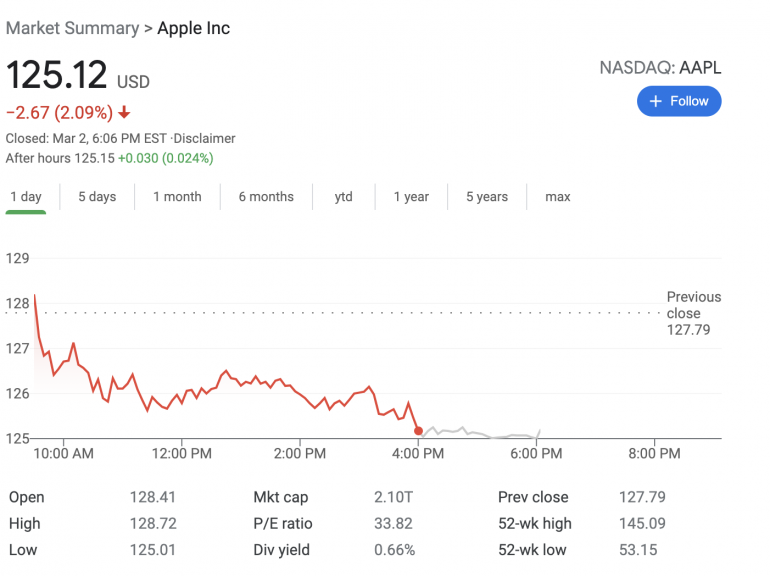Click the gray after-hours chart line
The width and height of the screenshot is (770, 576).
480,434
